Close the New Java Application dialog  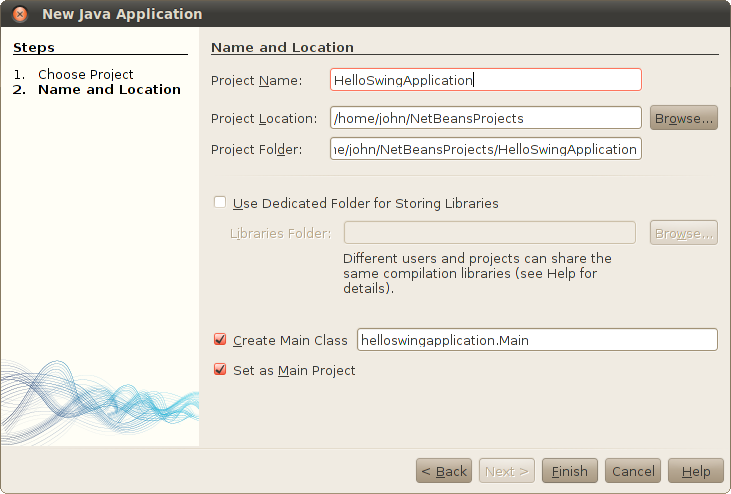[20, 15]
